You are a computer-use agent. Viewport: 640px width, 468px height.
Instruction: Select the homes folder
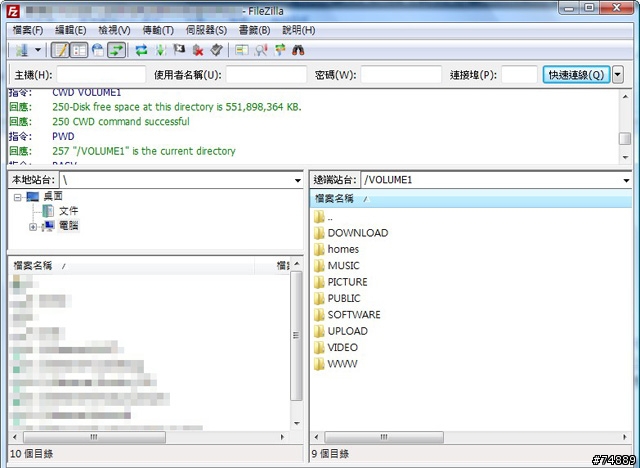343,249
